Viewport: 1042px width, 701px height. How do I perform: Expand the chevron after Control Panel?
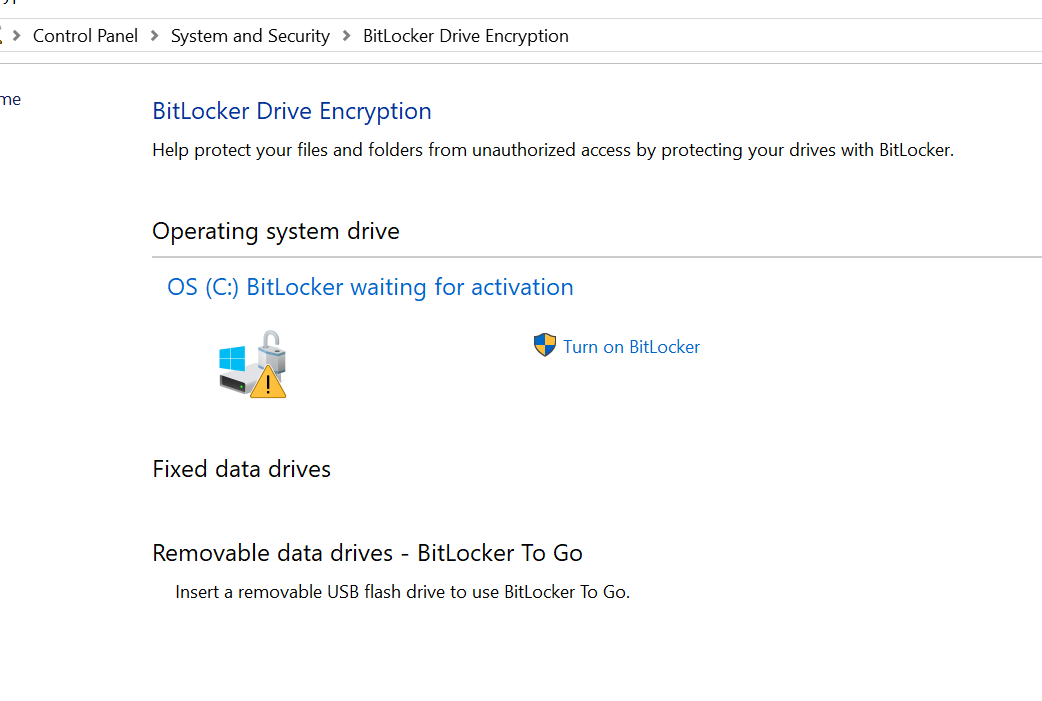(154, 35)
